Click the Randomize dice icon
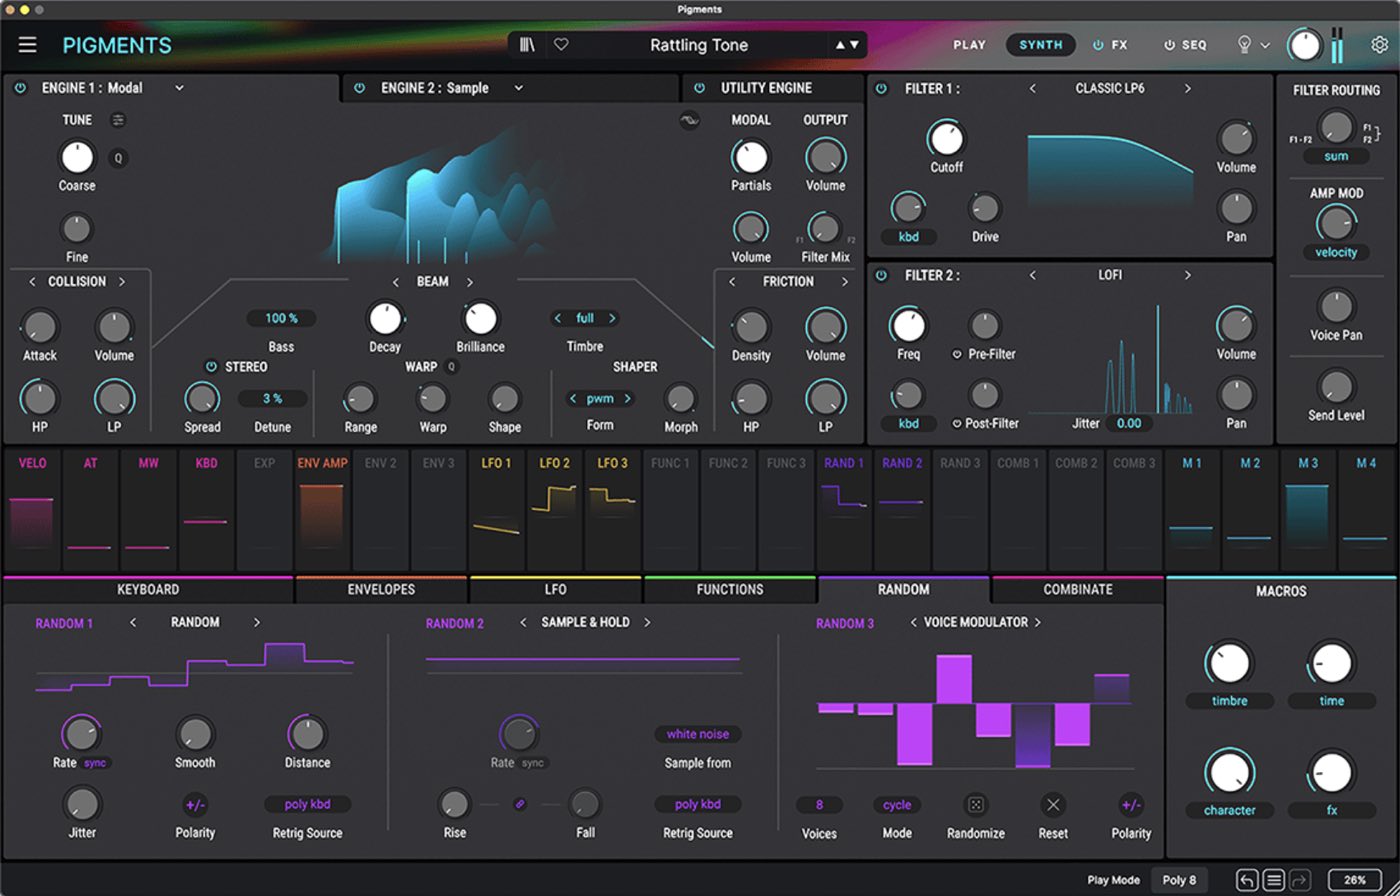Screen dimensions: 1400x896 coord(975,805)
